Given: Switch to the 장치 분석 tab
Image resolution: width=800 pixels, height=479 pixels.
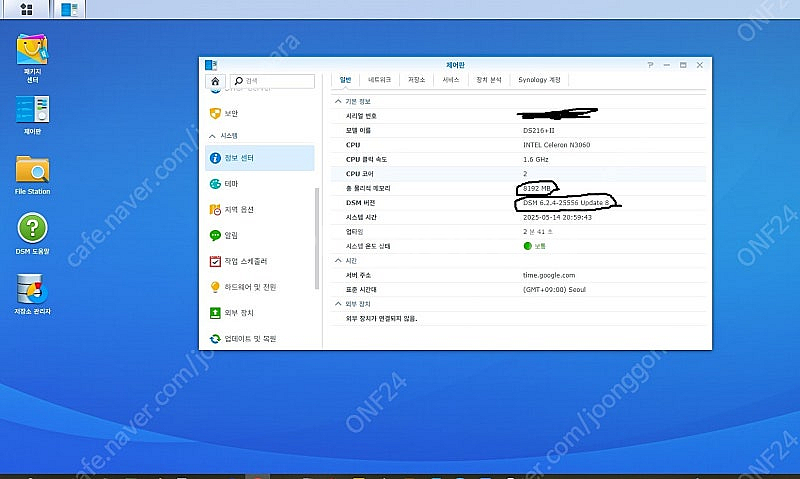Looking at the screenshot, I should (x=489, y=80).
